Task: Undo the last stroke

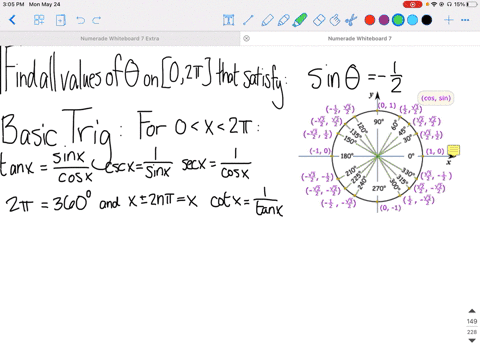Action: pyautogui.click(x=80, y=20)
